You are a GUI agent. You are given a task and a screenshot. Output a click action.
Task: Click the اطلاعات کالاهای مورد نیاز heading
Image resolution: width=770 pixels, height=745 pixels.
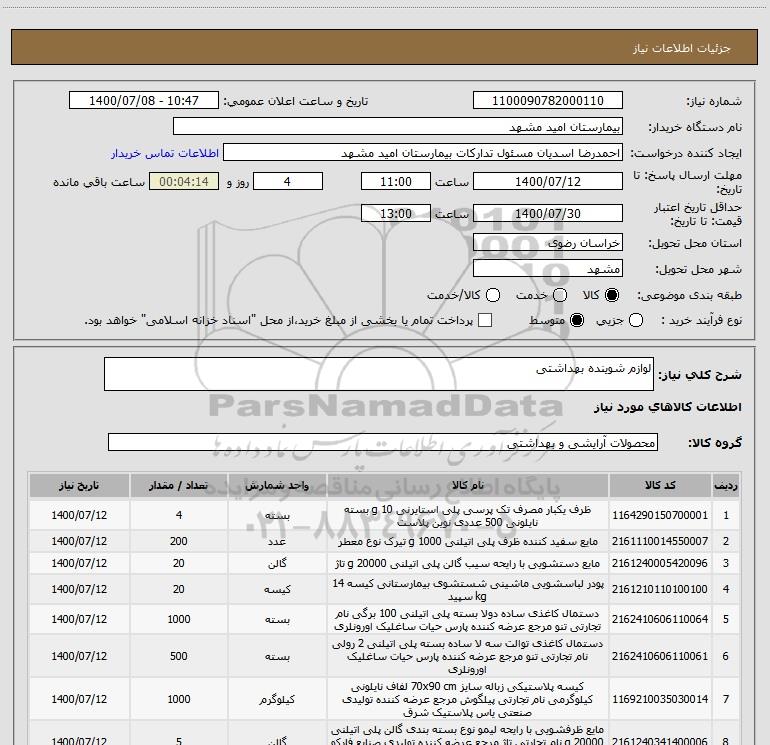pyautogui.click(x=667, y=407)
